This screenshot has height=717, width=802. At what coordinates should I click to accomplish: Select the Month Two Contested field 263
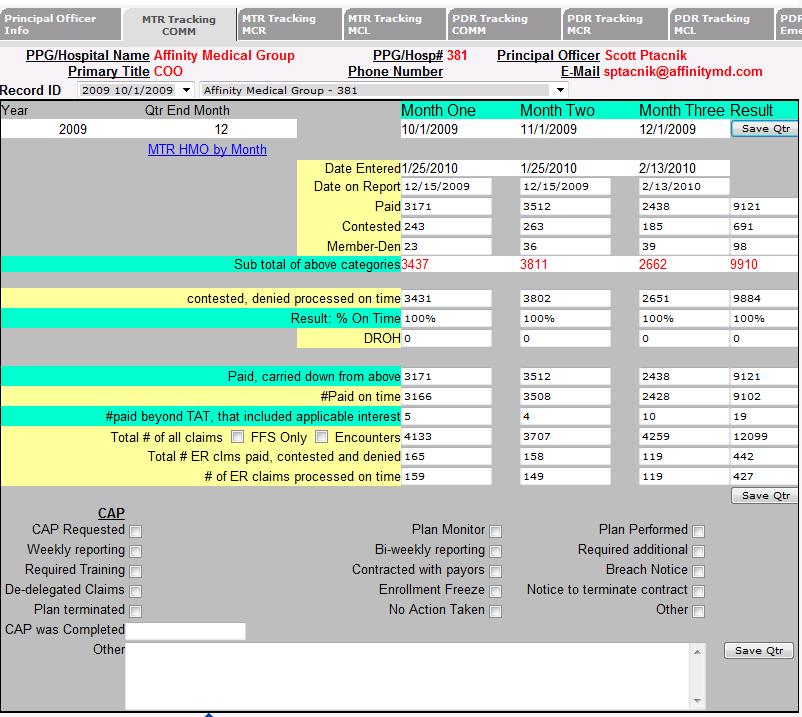tap(565, 227)
